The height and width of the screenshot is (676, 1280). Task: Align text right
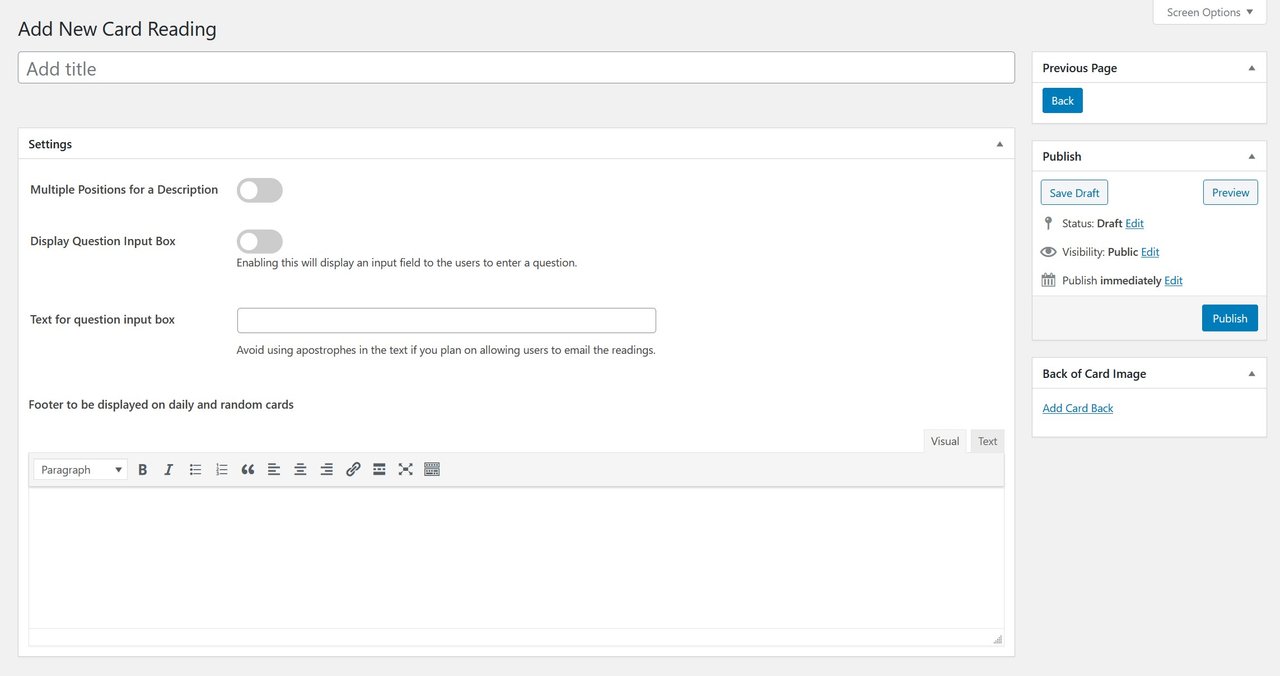[x=326, y=469]
